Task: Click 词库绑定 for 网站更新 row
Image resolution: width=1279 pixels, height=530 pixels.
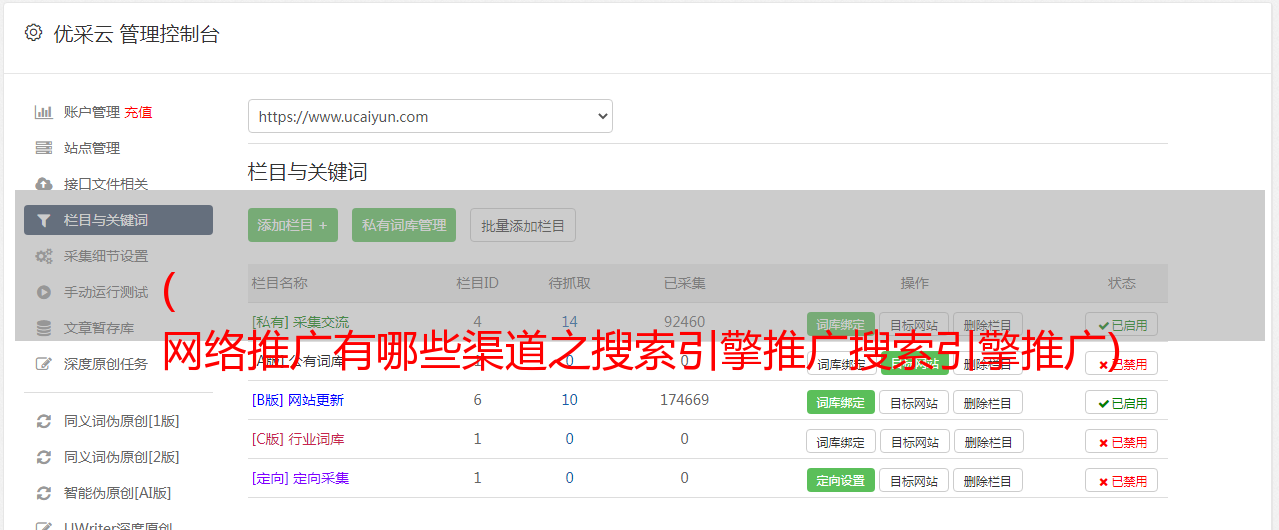Action: click(841, 402)
